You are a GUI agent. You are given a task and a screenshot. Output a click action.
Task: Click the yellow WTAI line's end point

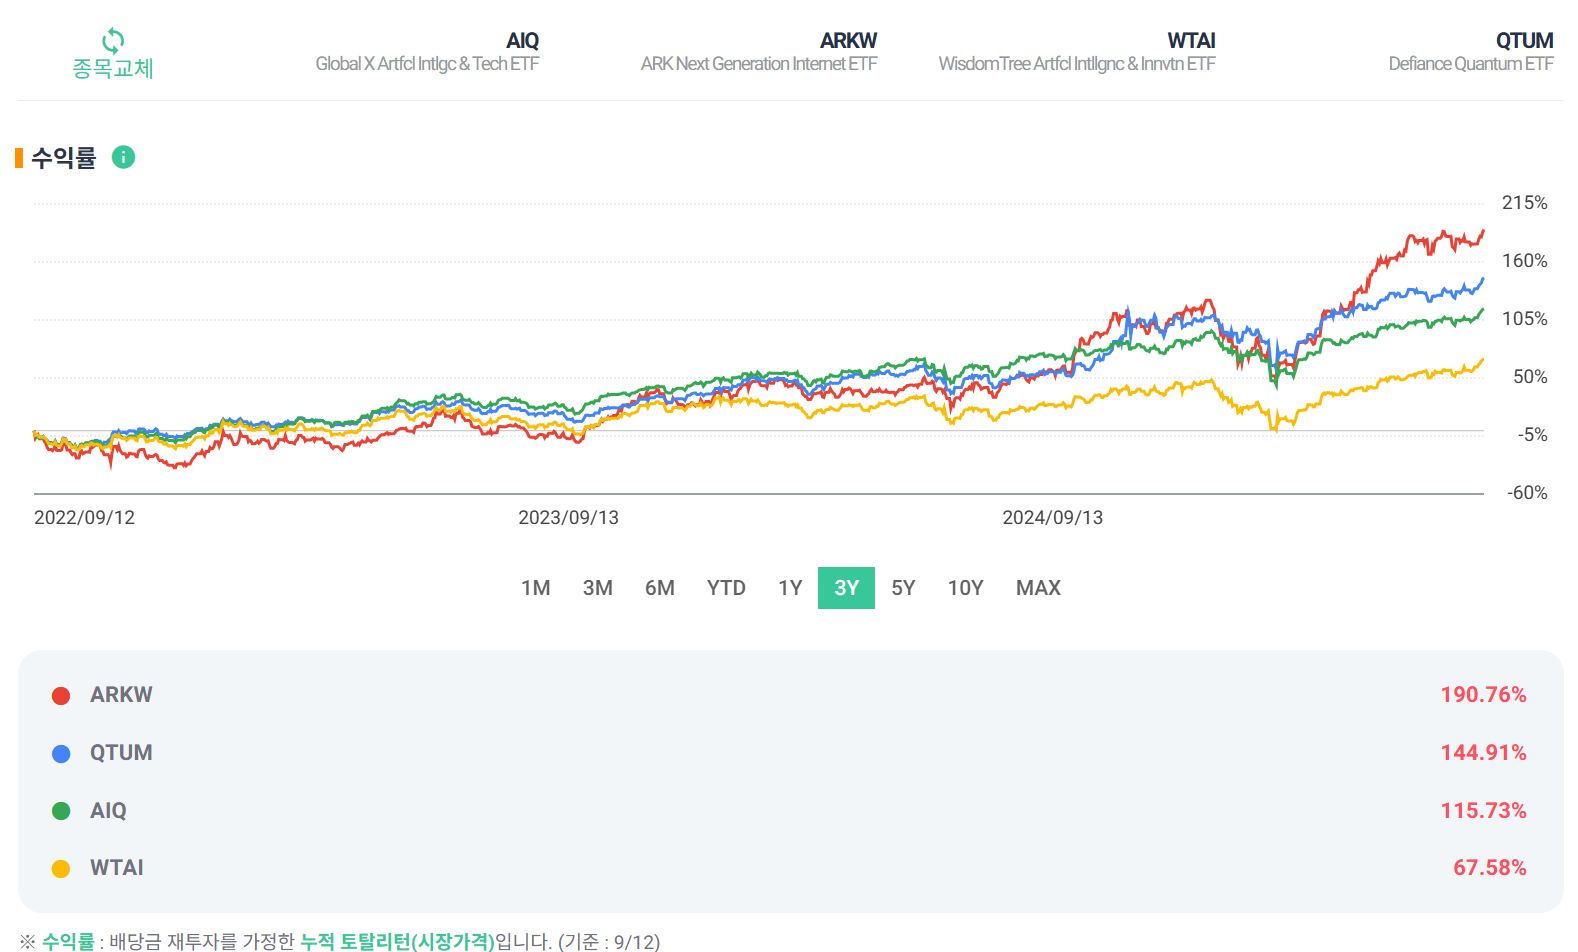click(x=1483, y=360)
